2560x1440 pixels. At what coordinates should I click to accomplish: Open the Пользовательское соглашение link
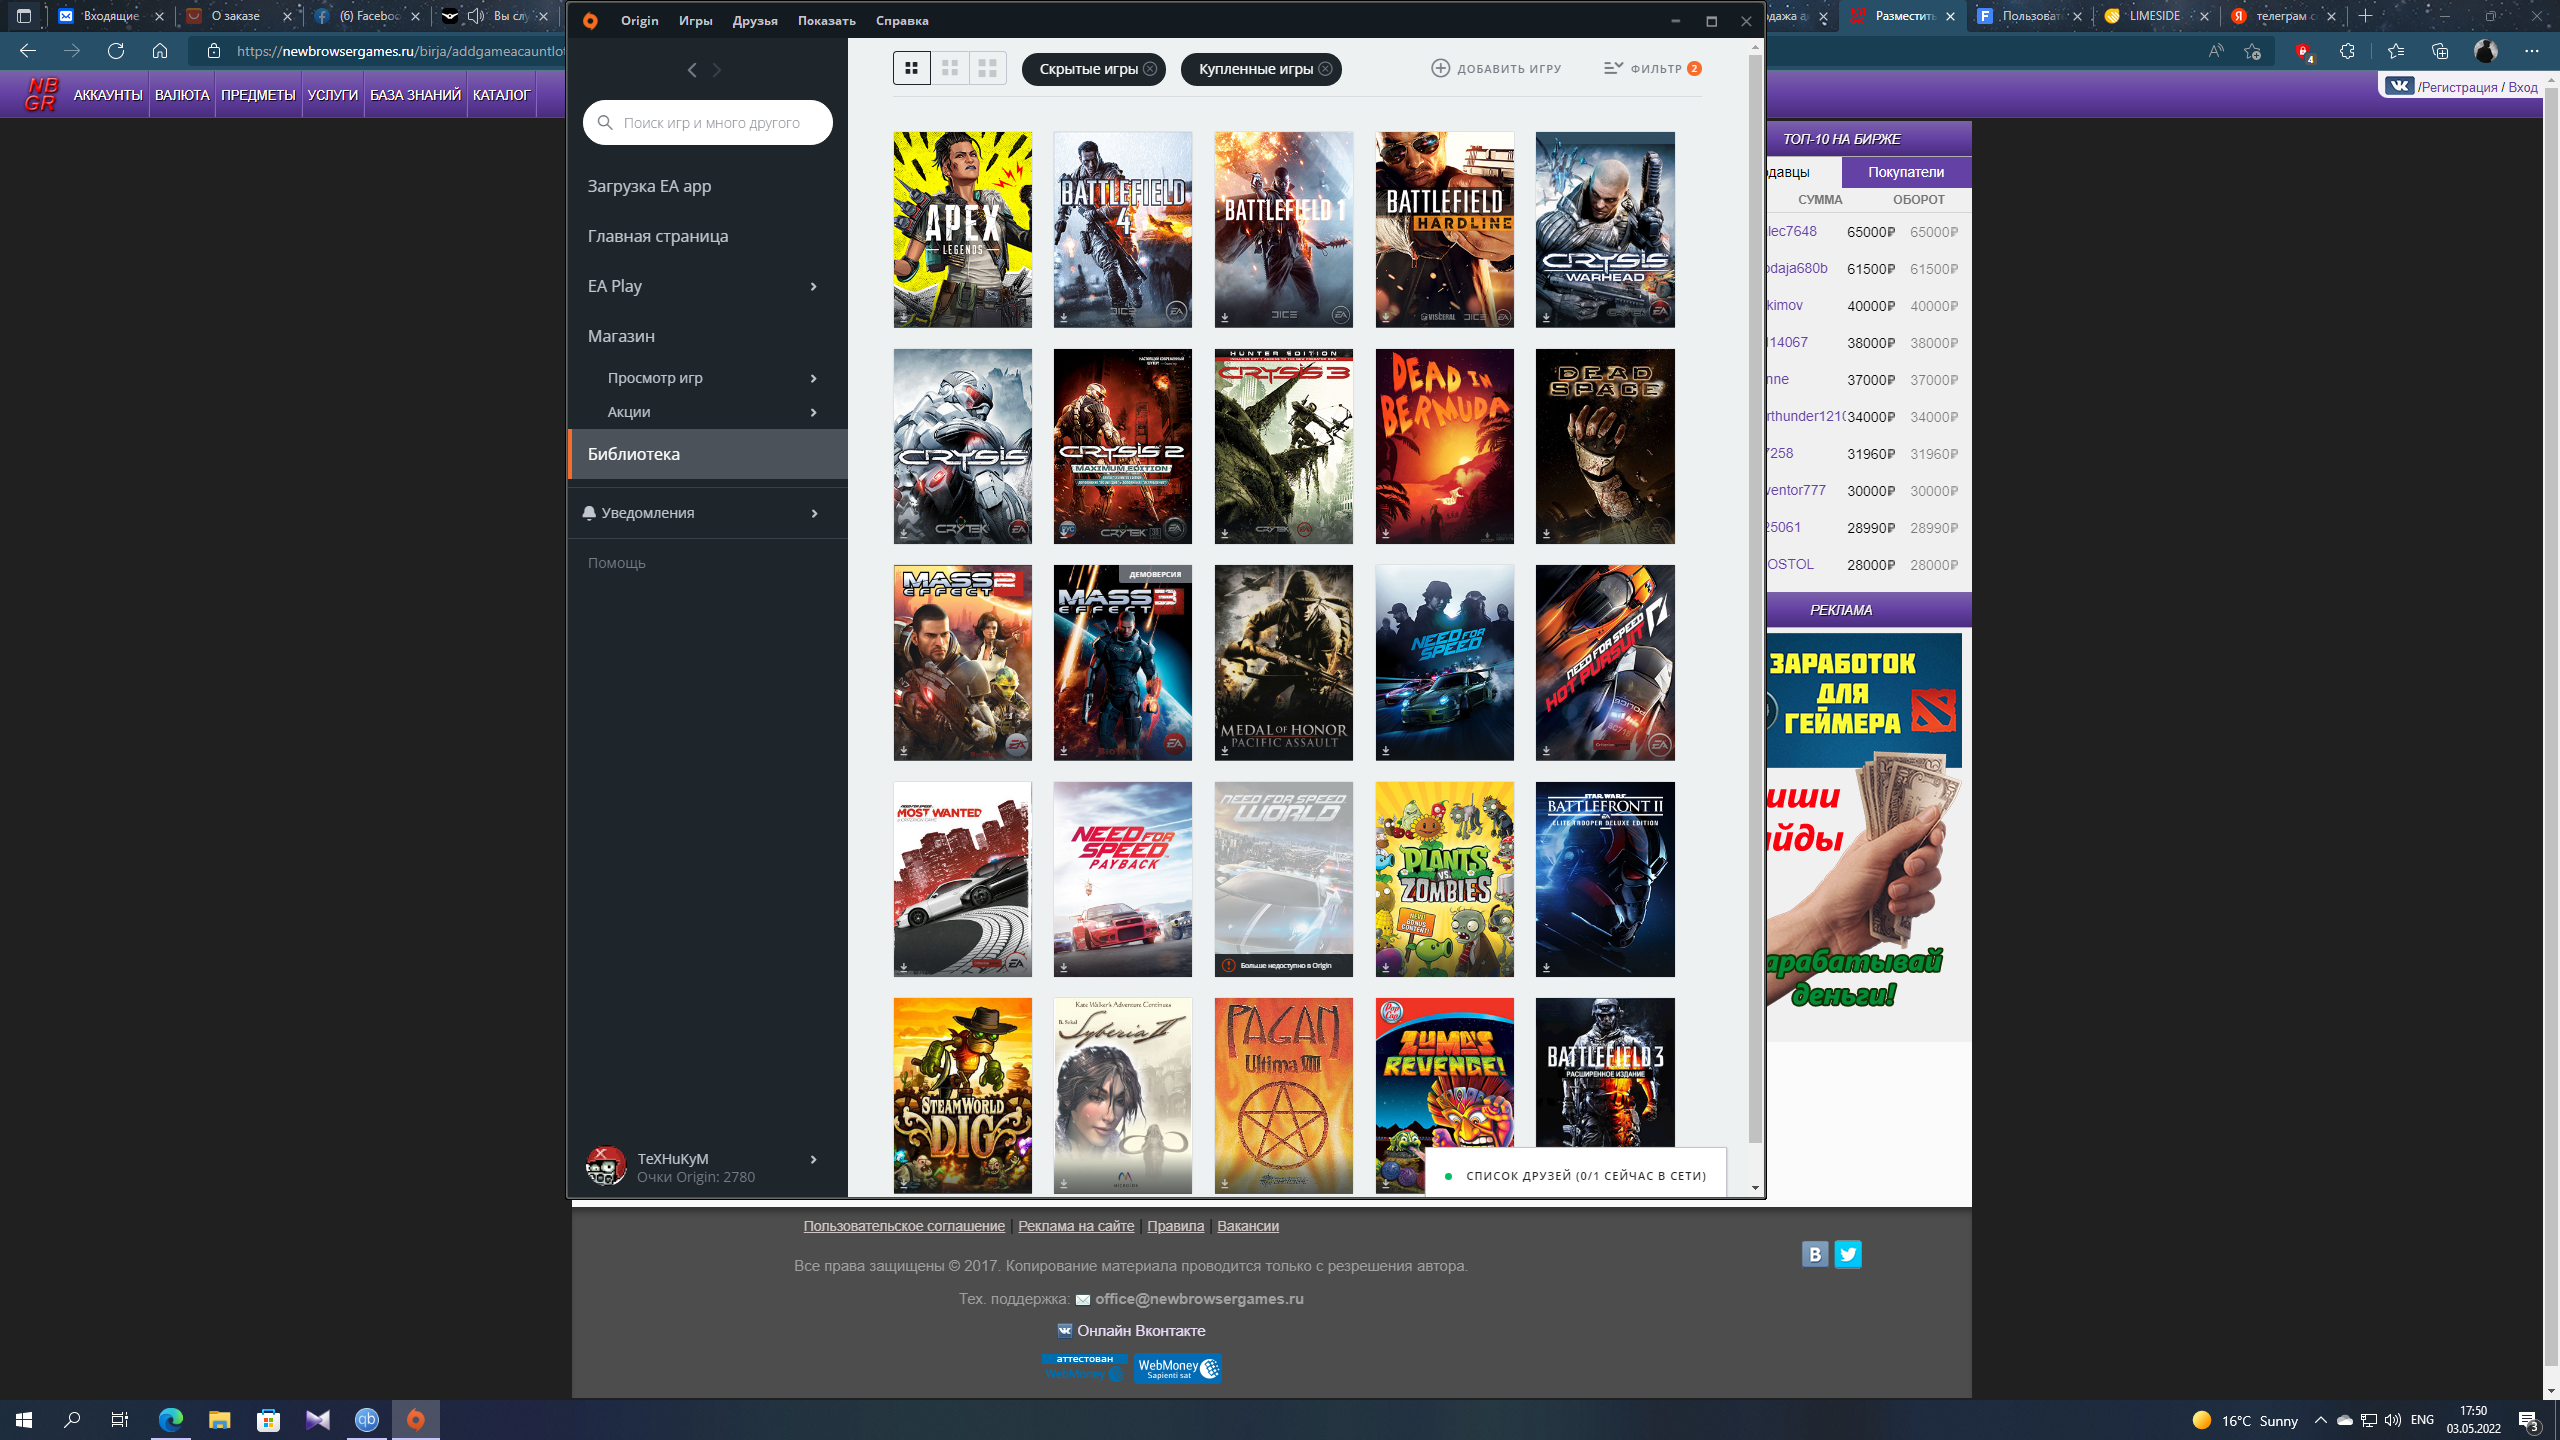tap(905, 1226)
